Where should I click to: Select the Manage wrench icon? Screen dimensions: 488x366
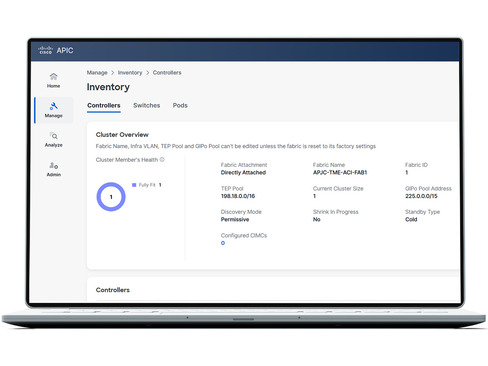coord(53,106)
